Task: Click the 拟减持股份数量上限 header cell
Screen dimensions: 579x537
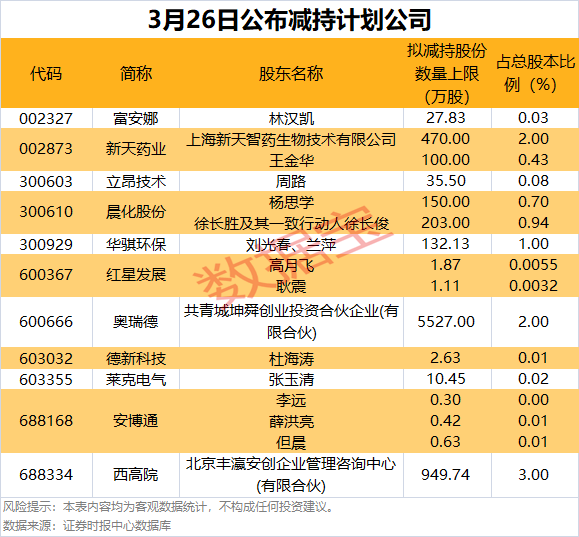Action: pyautogui.click(x=447, y=73)
